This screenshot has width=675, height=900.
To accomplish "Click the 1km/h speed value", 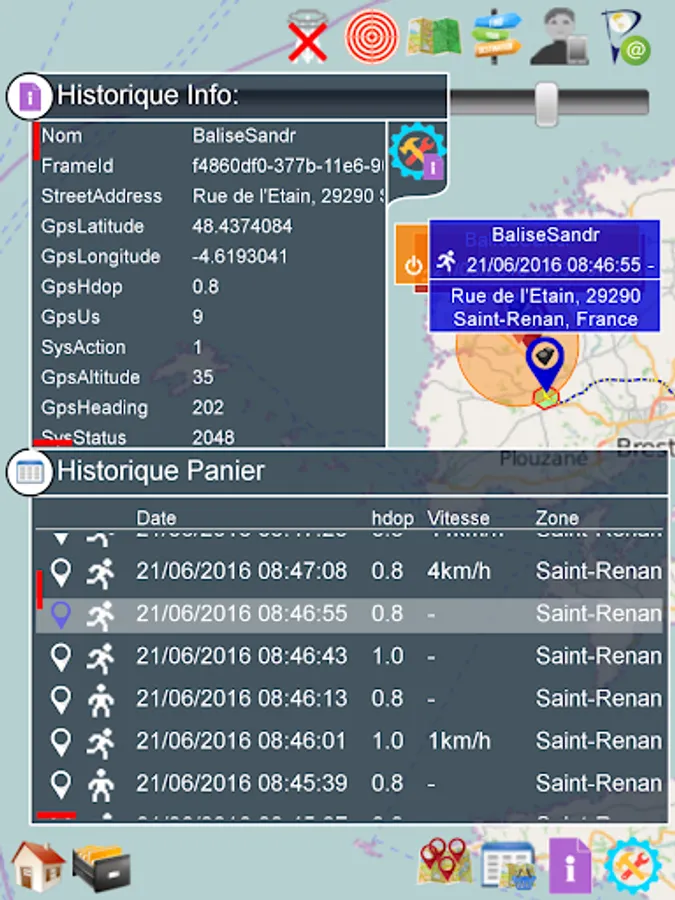I will (x=459, y=741).
